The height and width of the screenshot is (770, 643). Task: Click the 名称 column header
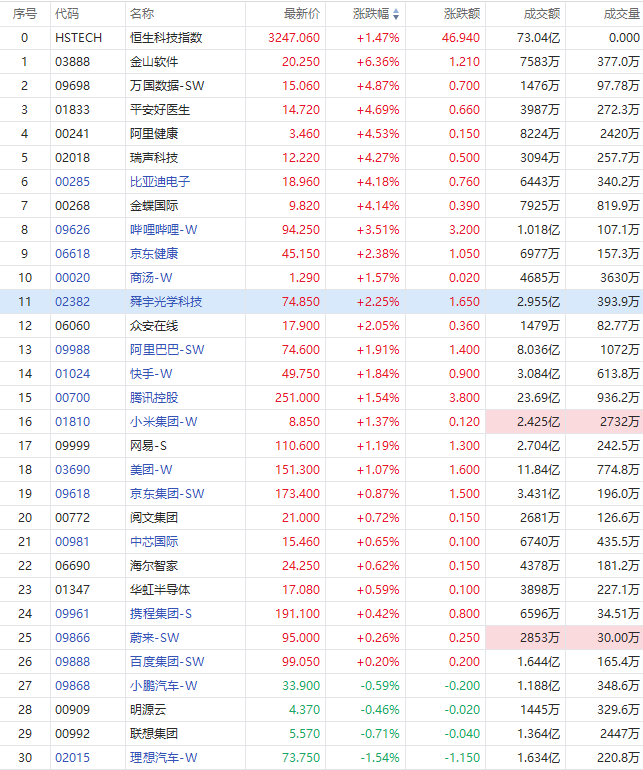click(141, 14)
